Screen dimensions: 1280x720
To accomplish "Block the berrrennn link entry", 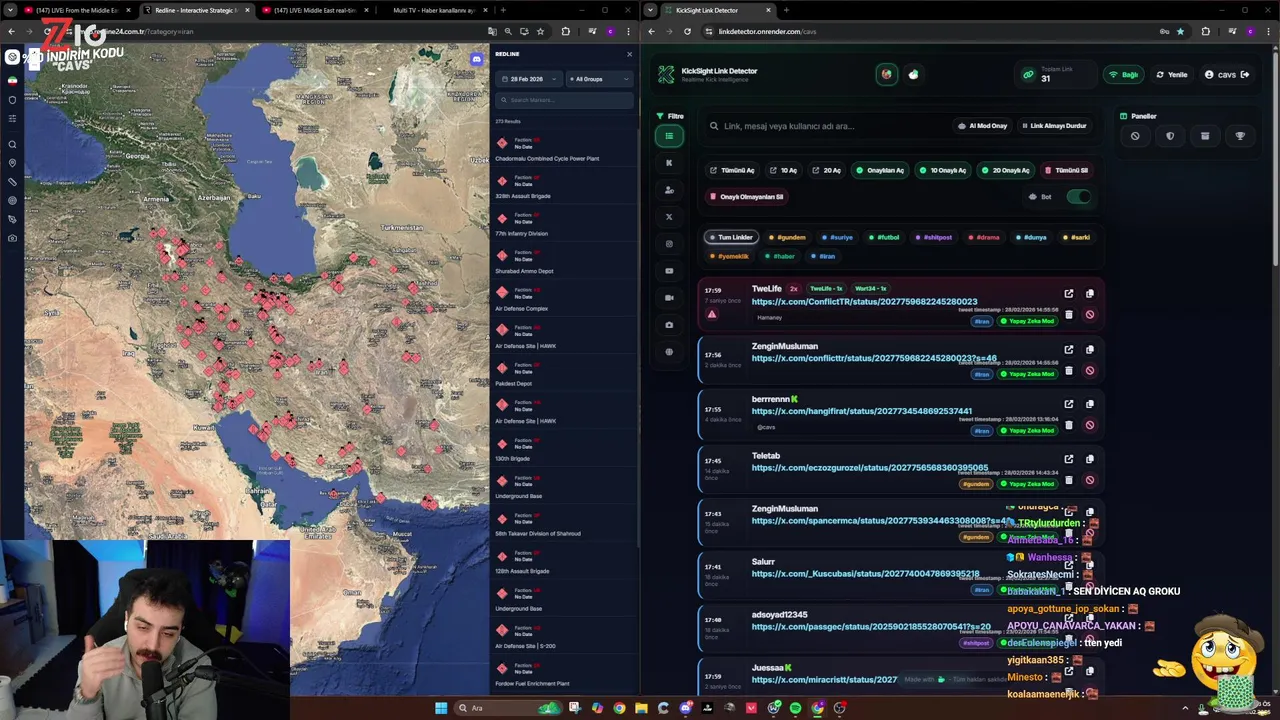I will [x=1090, y=425].
